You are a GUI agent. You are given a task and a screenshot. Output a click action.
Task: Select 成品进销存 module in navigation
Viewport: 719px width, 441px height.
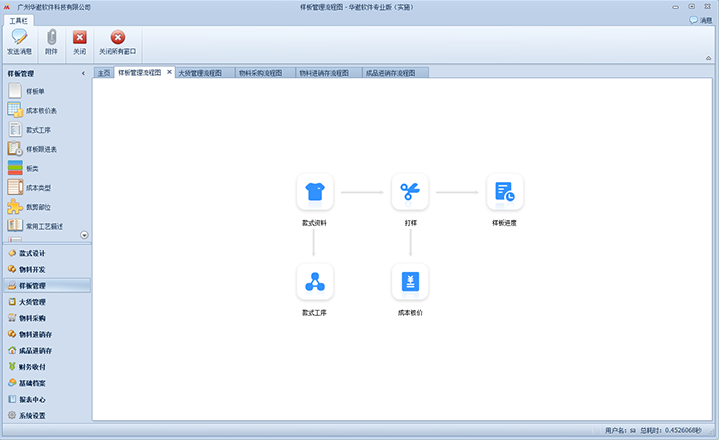[47, 350]
